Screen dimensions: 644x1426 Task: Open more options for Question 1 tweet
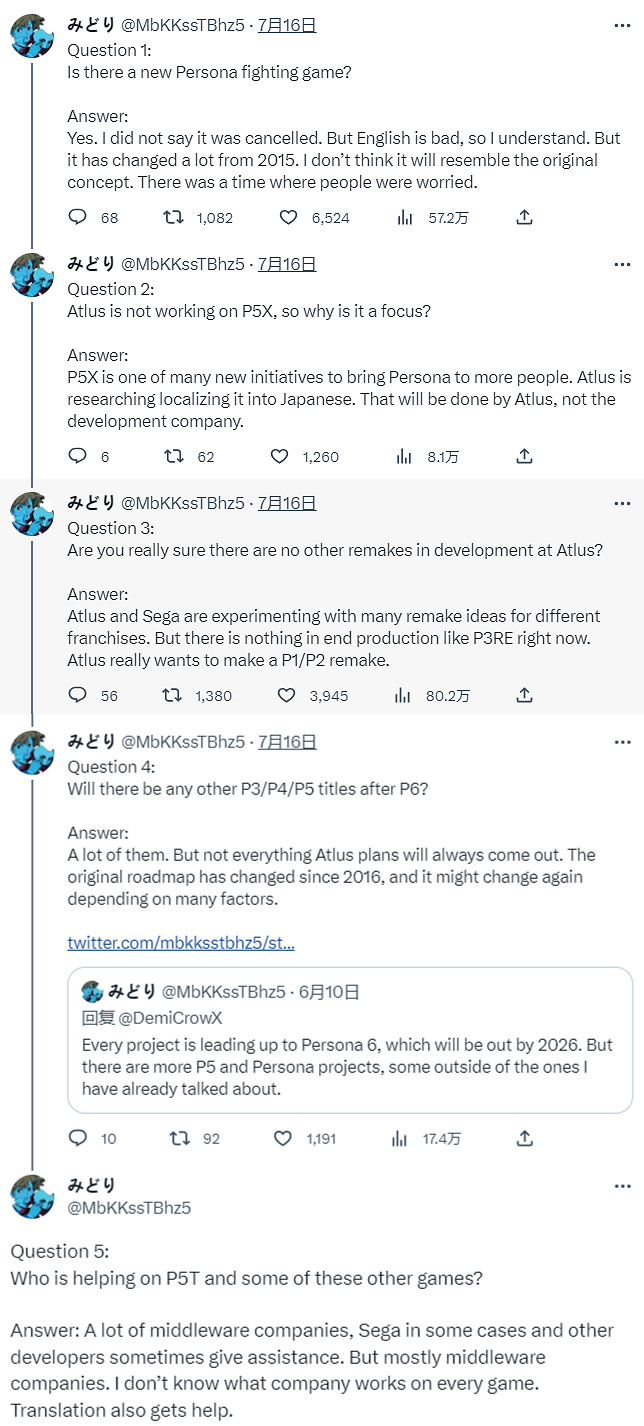coord(621,25)
